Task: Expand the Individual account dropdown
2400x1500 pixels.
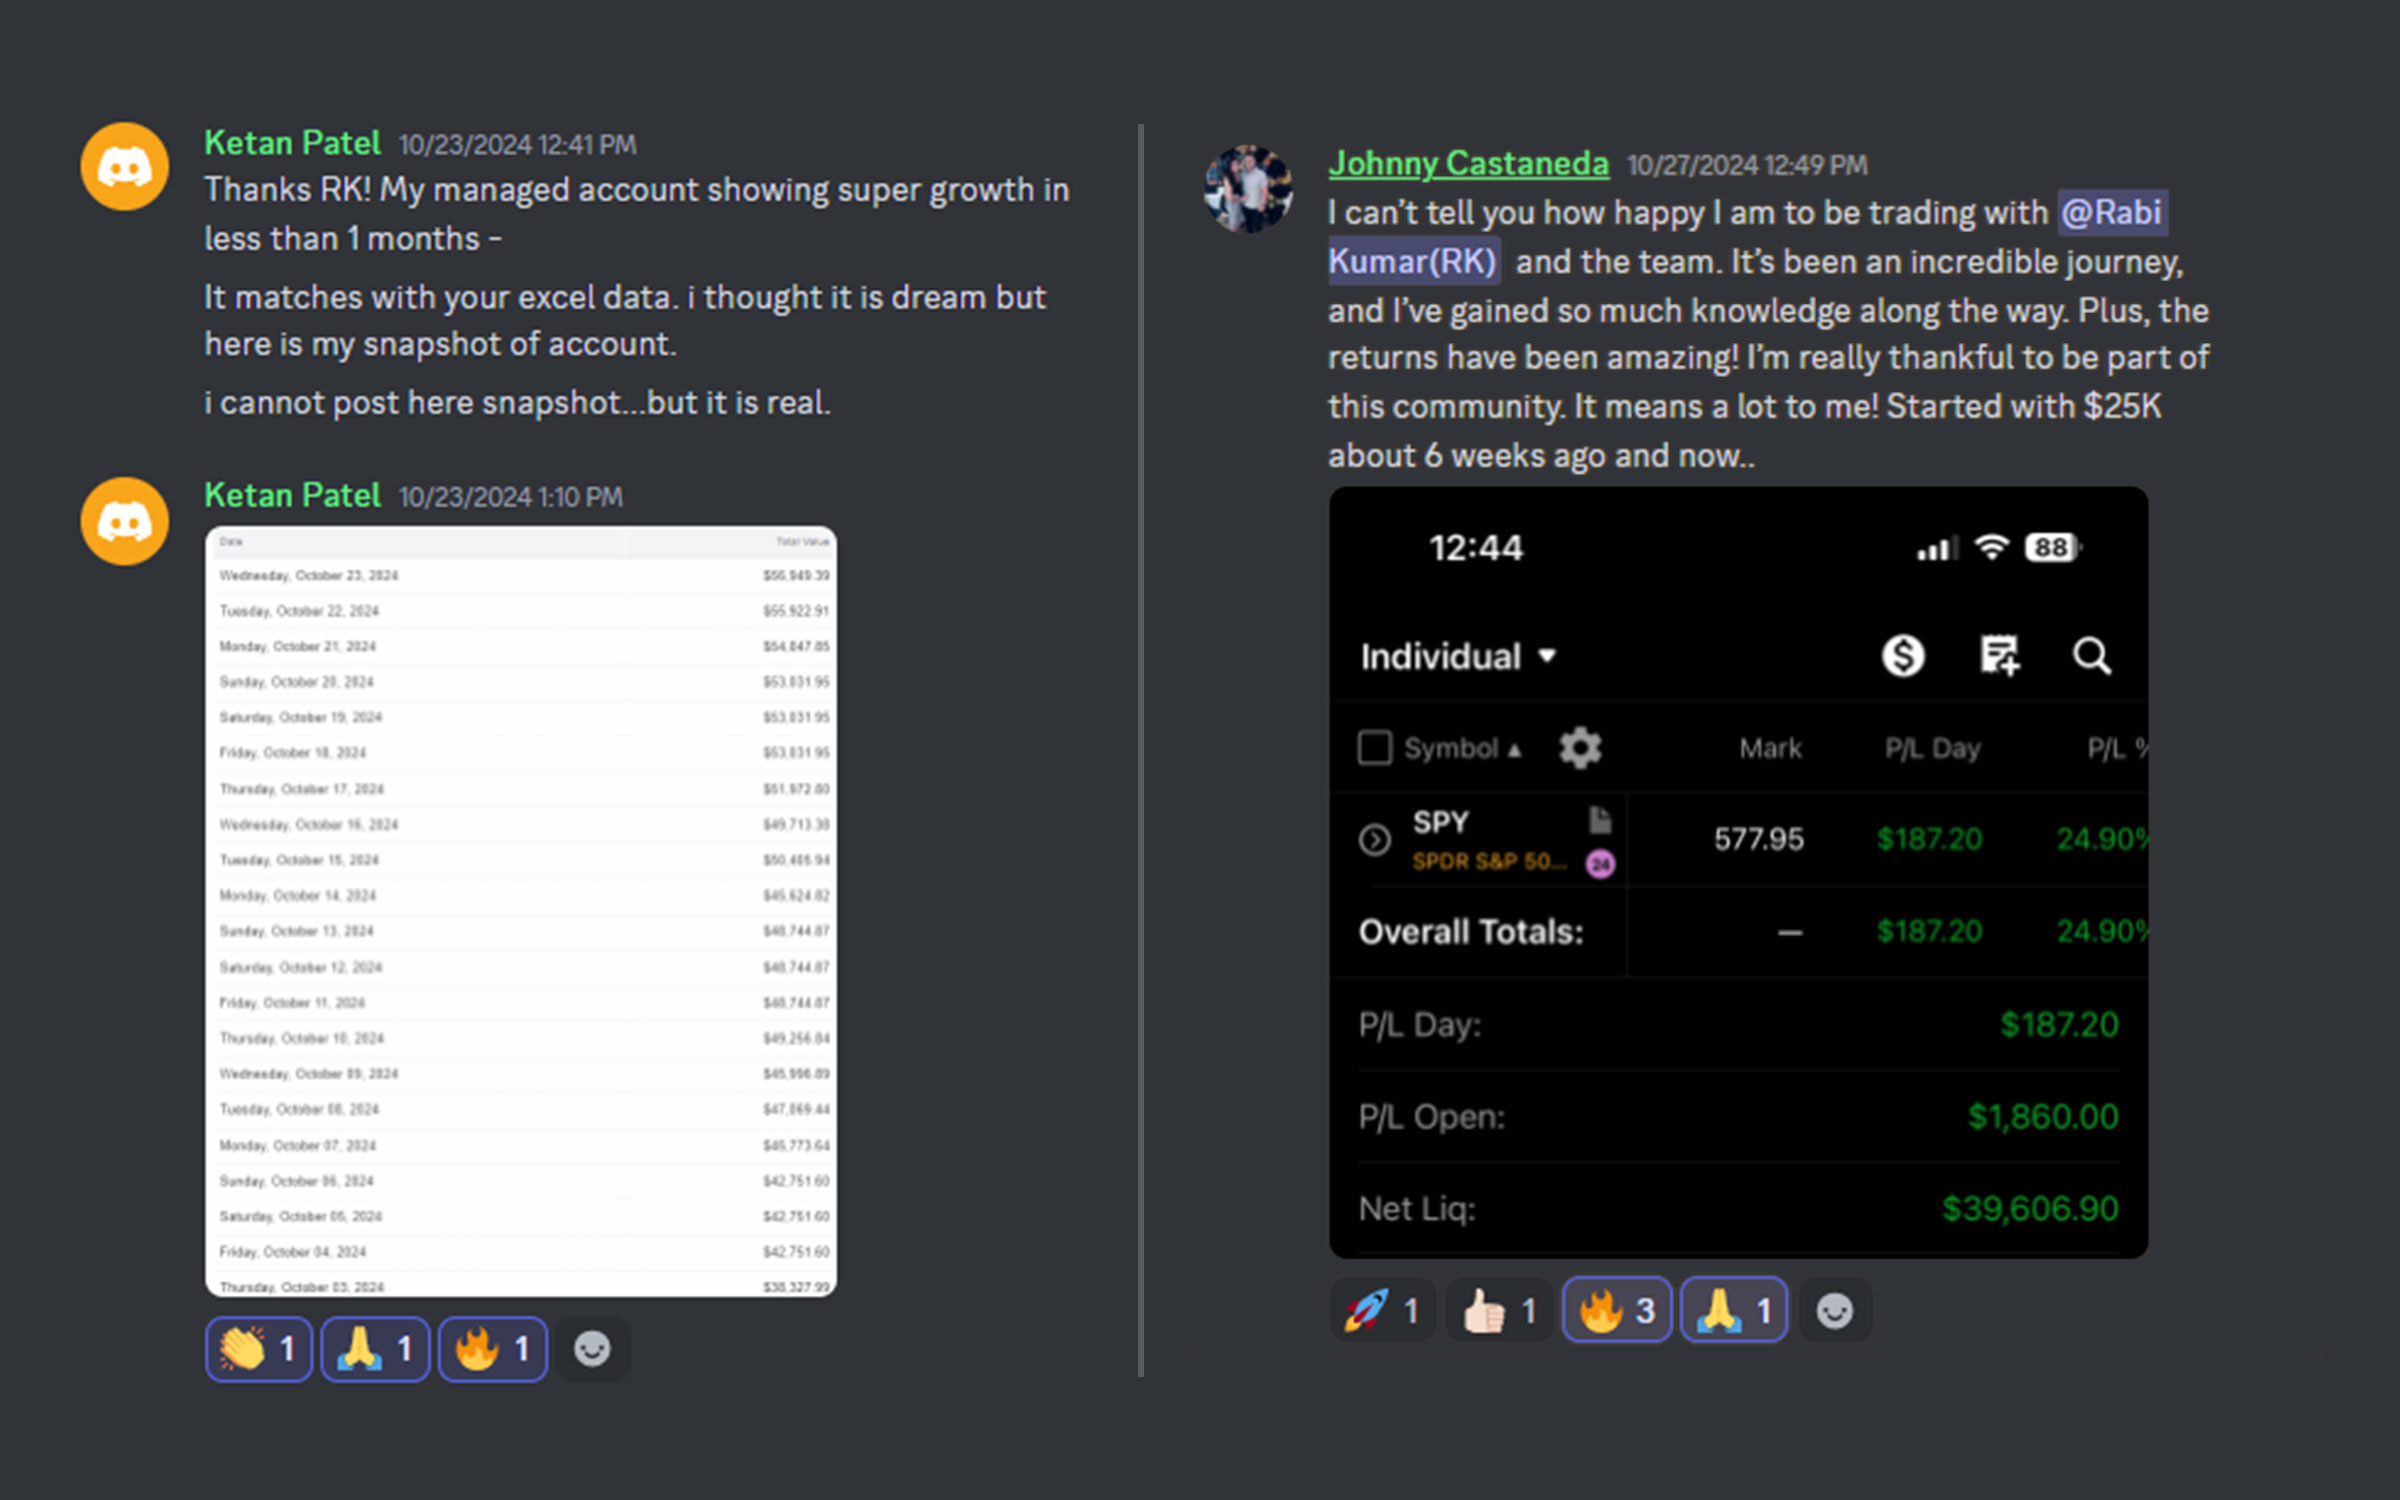Action: 1459,657
